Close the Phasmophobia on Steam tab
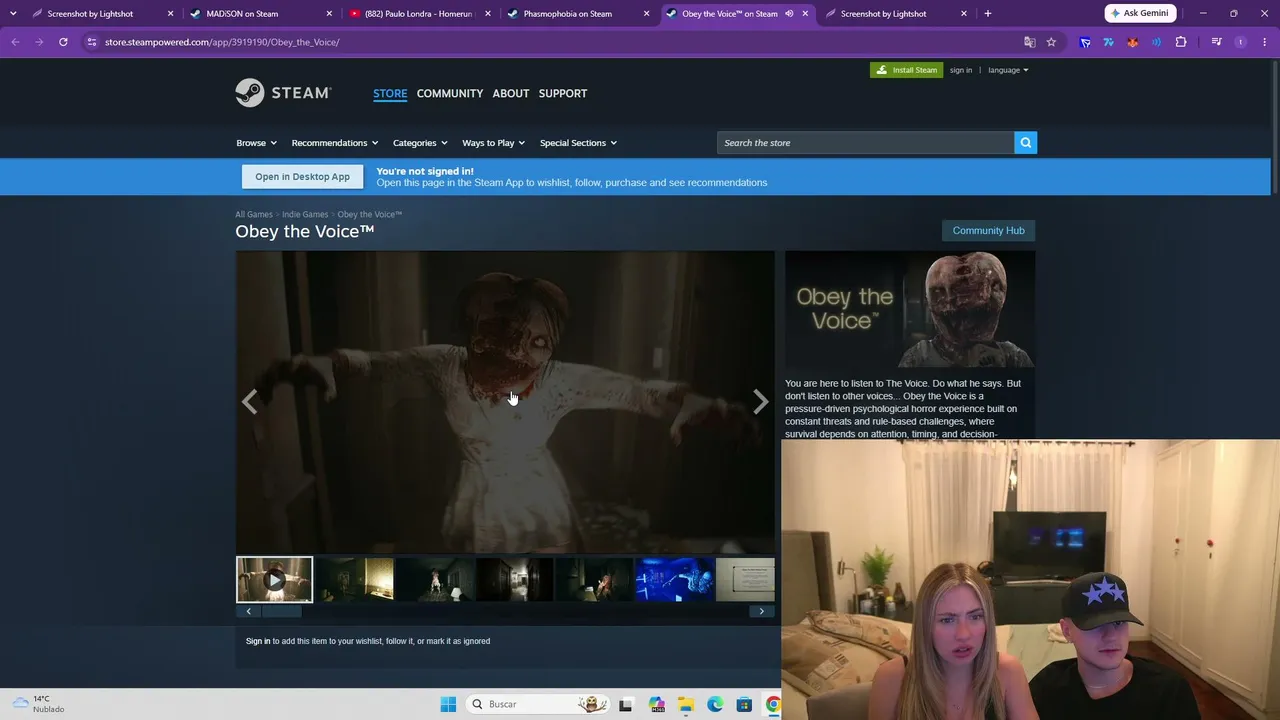Image resolution: width=1280 pixels, height=720 pixels. pyautogui.click(x=646, y=14)
